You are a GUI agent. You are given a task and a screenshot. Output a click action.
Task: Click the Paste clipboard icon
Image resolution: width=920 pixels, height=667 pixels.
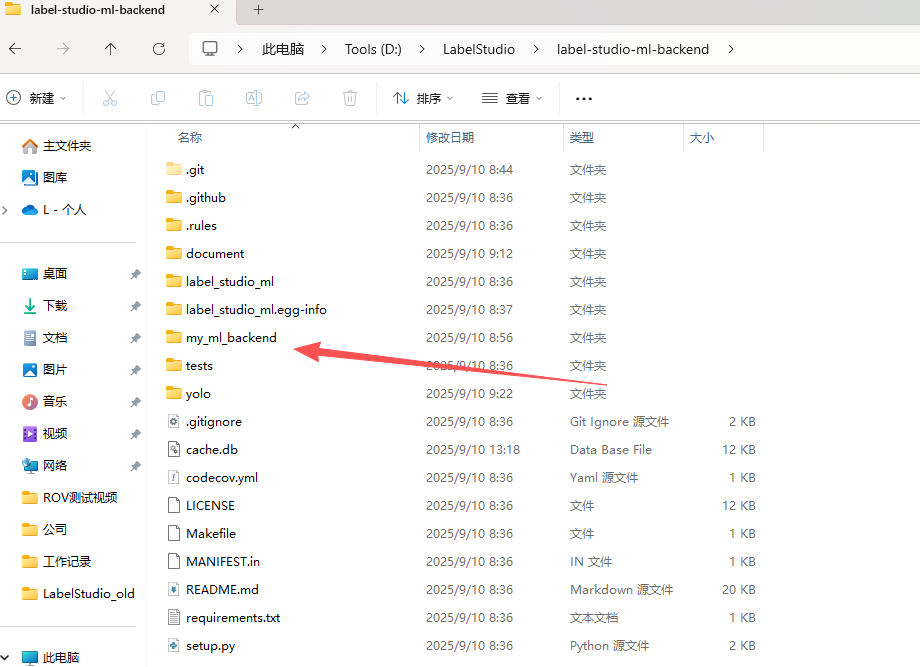click(206, 98)
